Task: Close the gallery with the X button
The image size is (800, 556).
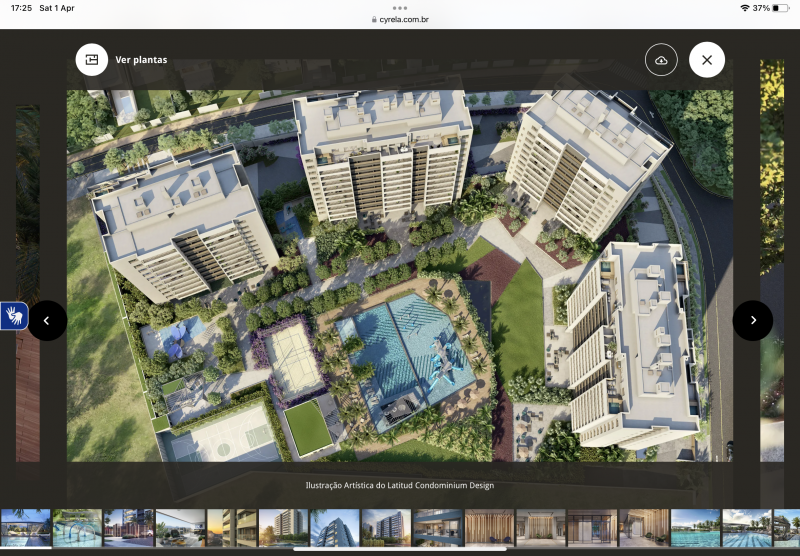Action: tap(707, 60)
